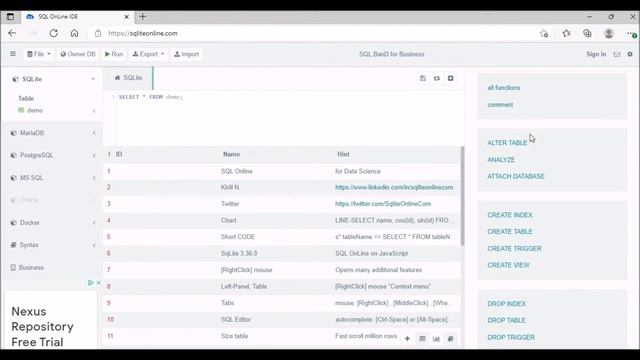Open the Twitter link in row 3
Screen dimensions: 640x360
point(383,204)
